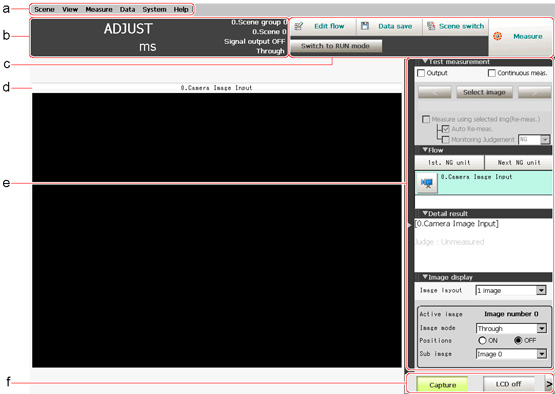Screen dimensions: 555x394
Task: Click the Camera Image Input unit icon
Action: coord(427,183)
